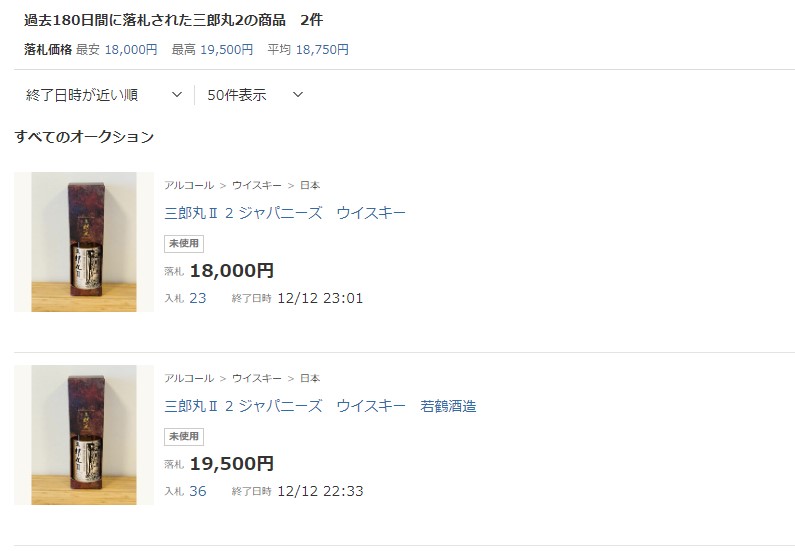
Task: Select アルコール breadcrumb in first listing
Action: (x=189, y=185)
